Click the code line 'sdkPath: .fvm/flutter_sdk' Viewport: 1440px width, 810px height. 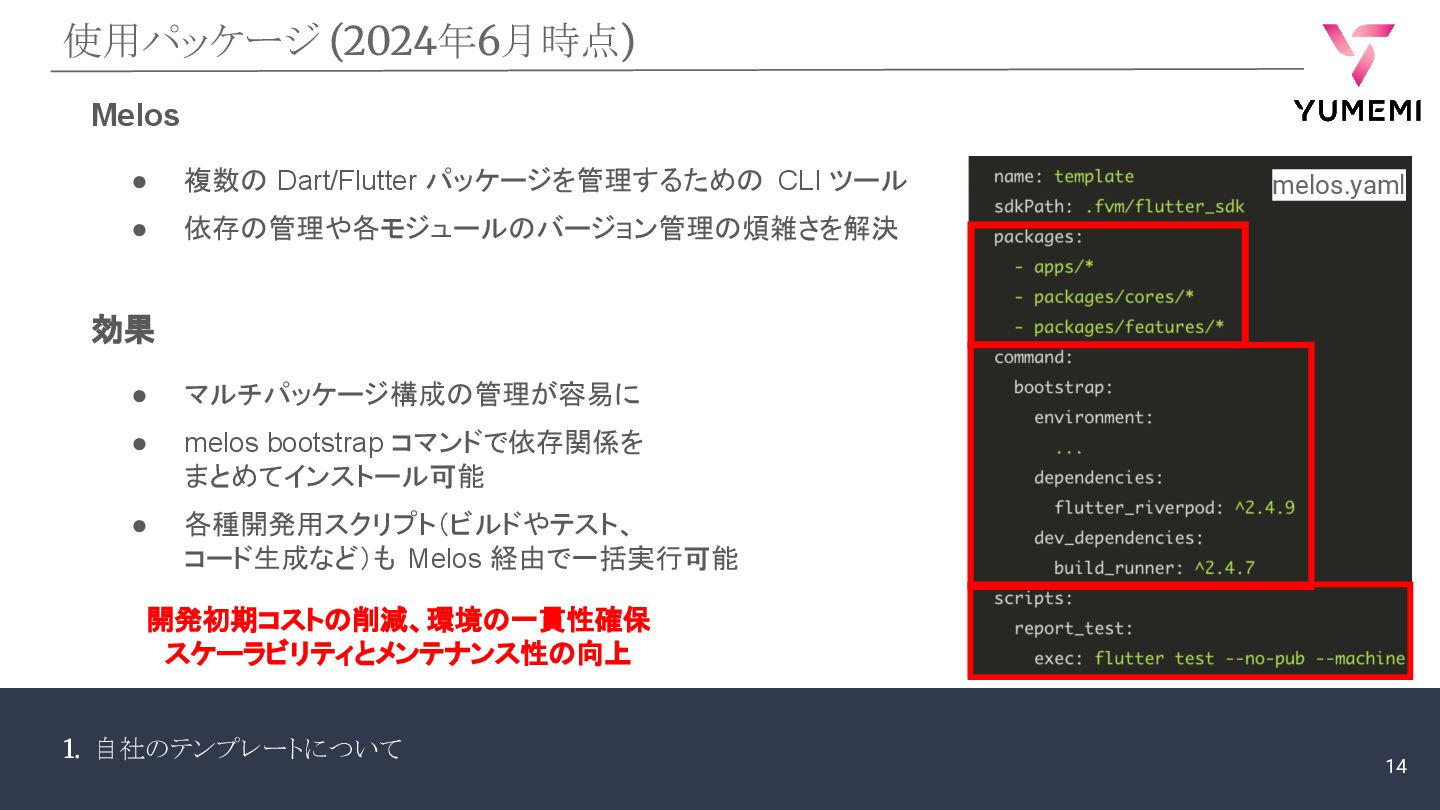(1119, 206)
